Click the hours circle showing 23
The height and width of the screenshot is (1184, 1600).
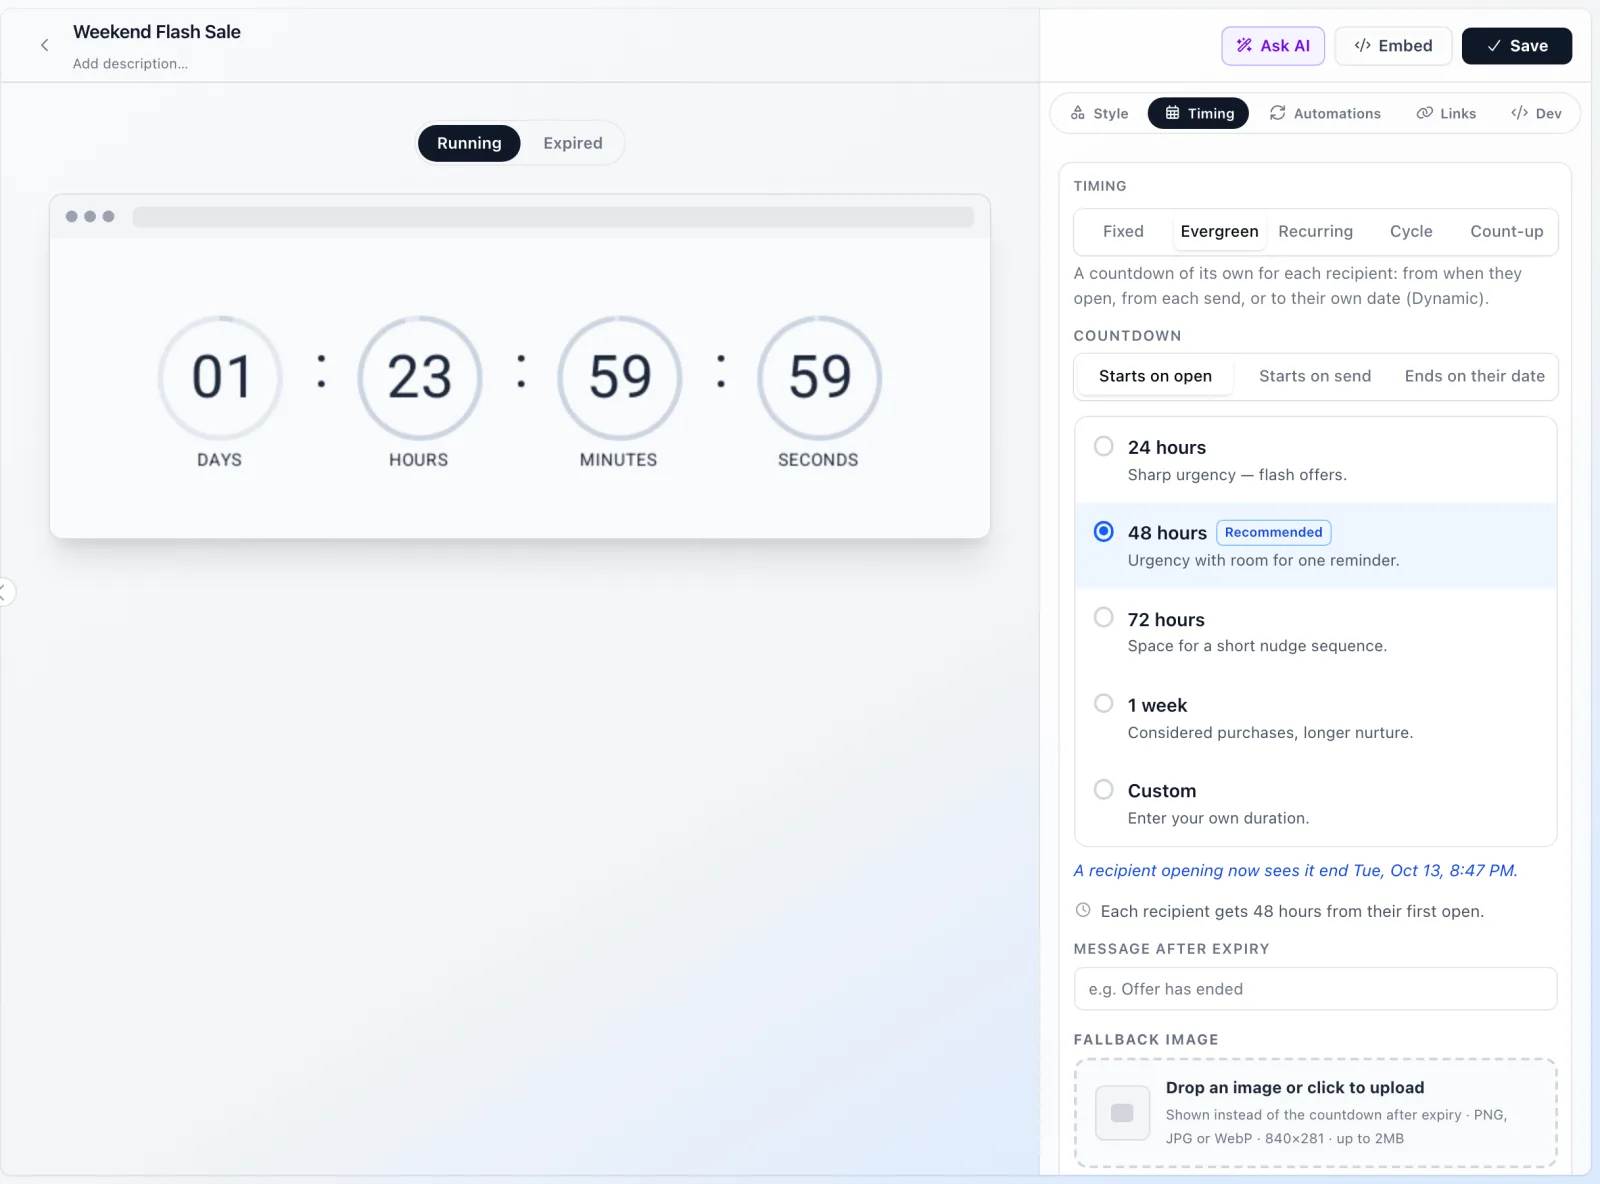click(x=420, y=378)
